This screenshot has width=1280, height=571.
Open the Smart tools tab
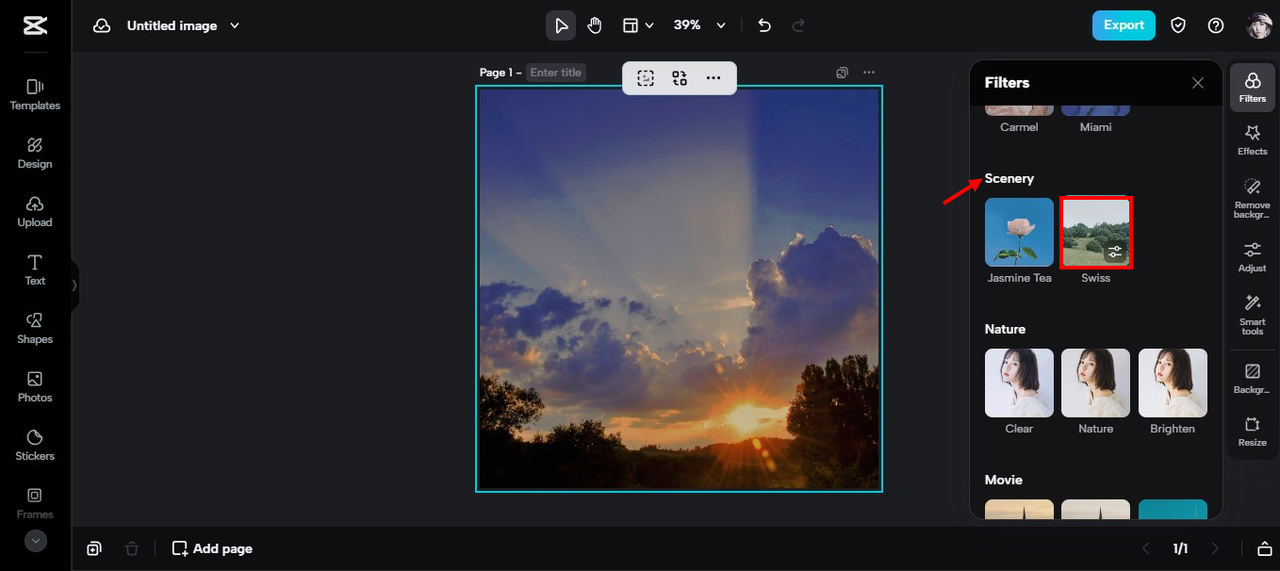(x=1253, y=315)
